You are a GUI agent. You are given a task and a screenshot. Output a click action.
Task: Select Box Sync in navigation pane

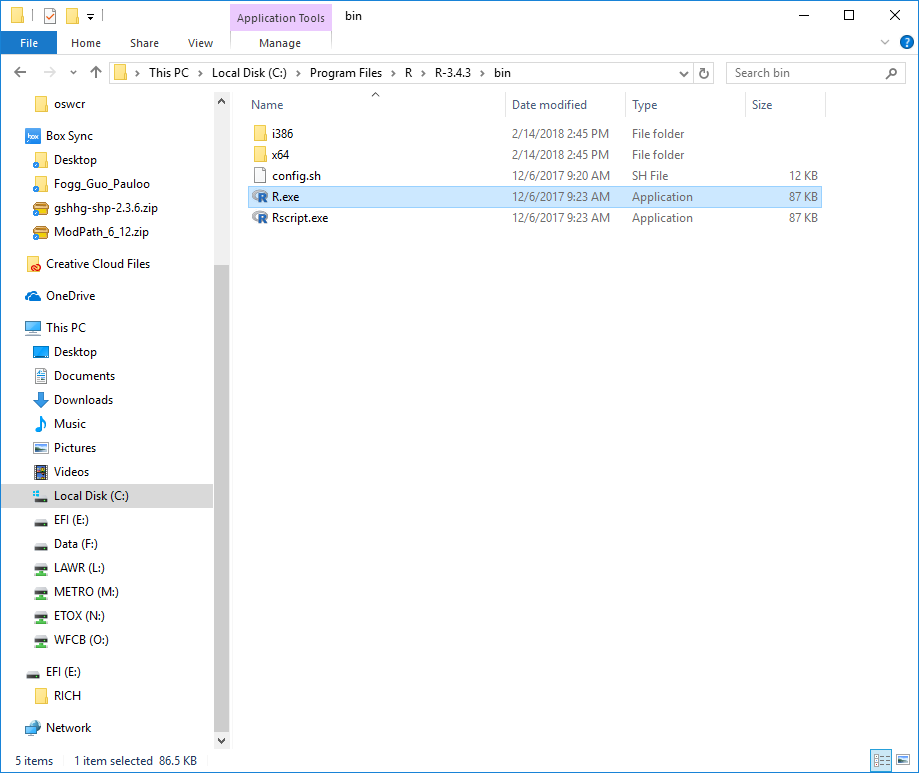(x=59, y=136)
